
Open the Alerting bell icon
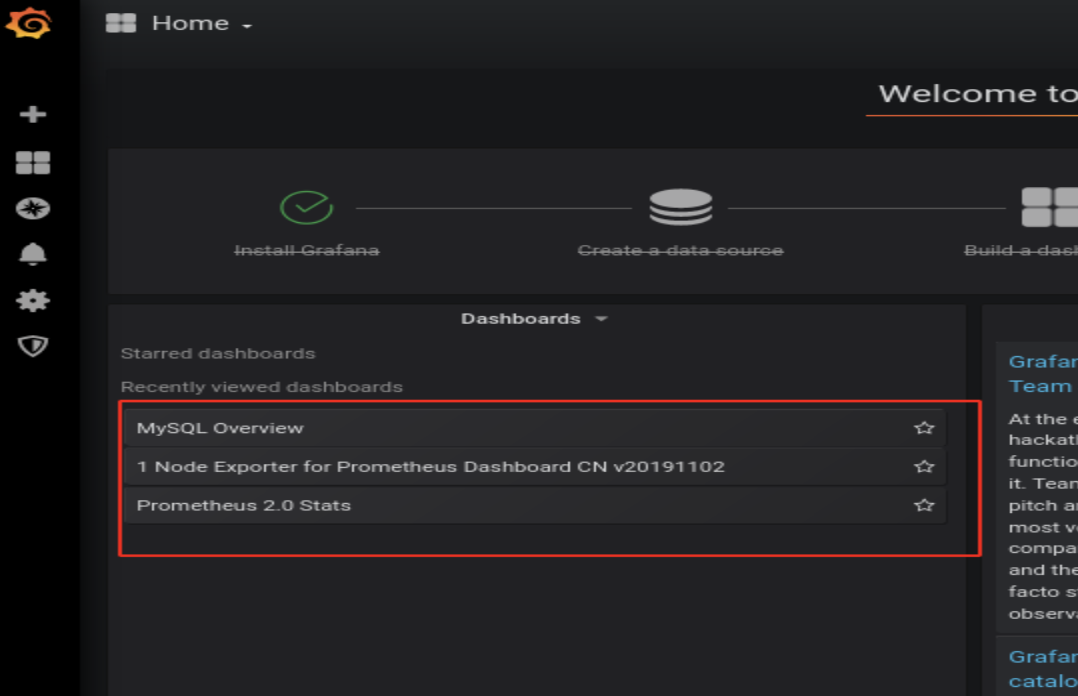(x=32, y=254)
